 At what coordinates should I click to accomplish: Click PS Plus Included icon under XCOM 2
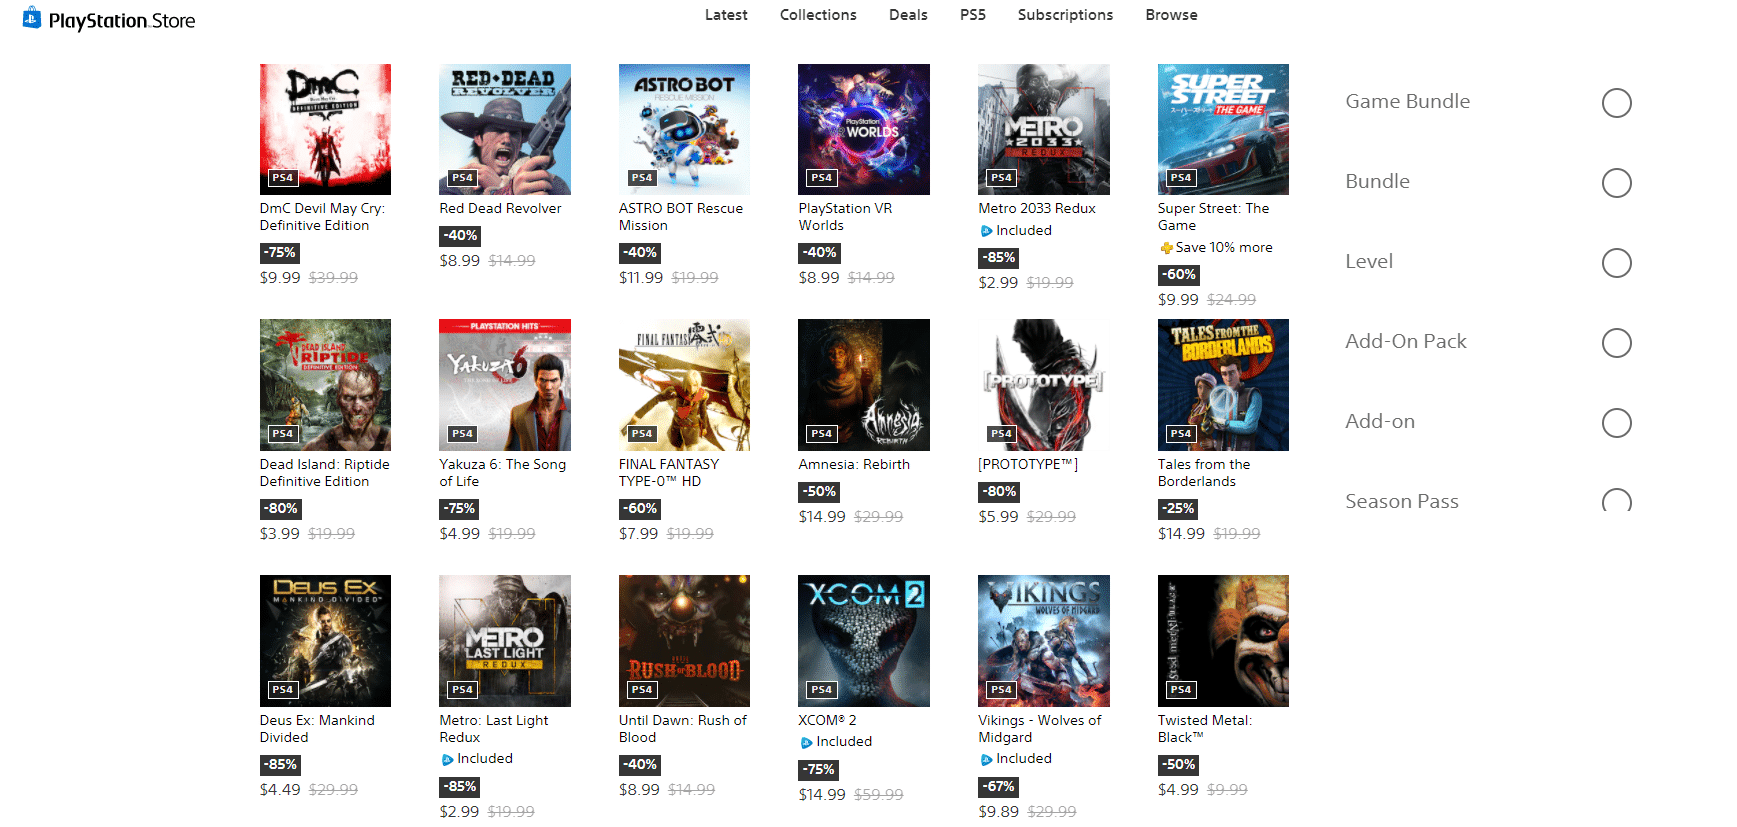click(806, 742)
